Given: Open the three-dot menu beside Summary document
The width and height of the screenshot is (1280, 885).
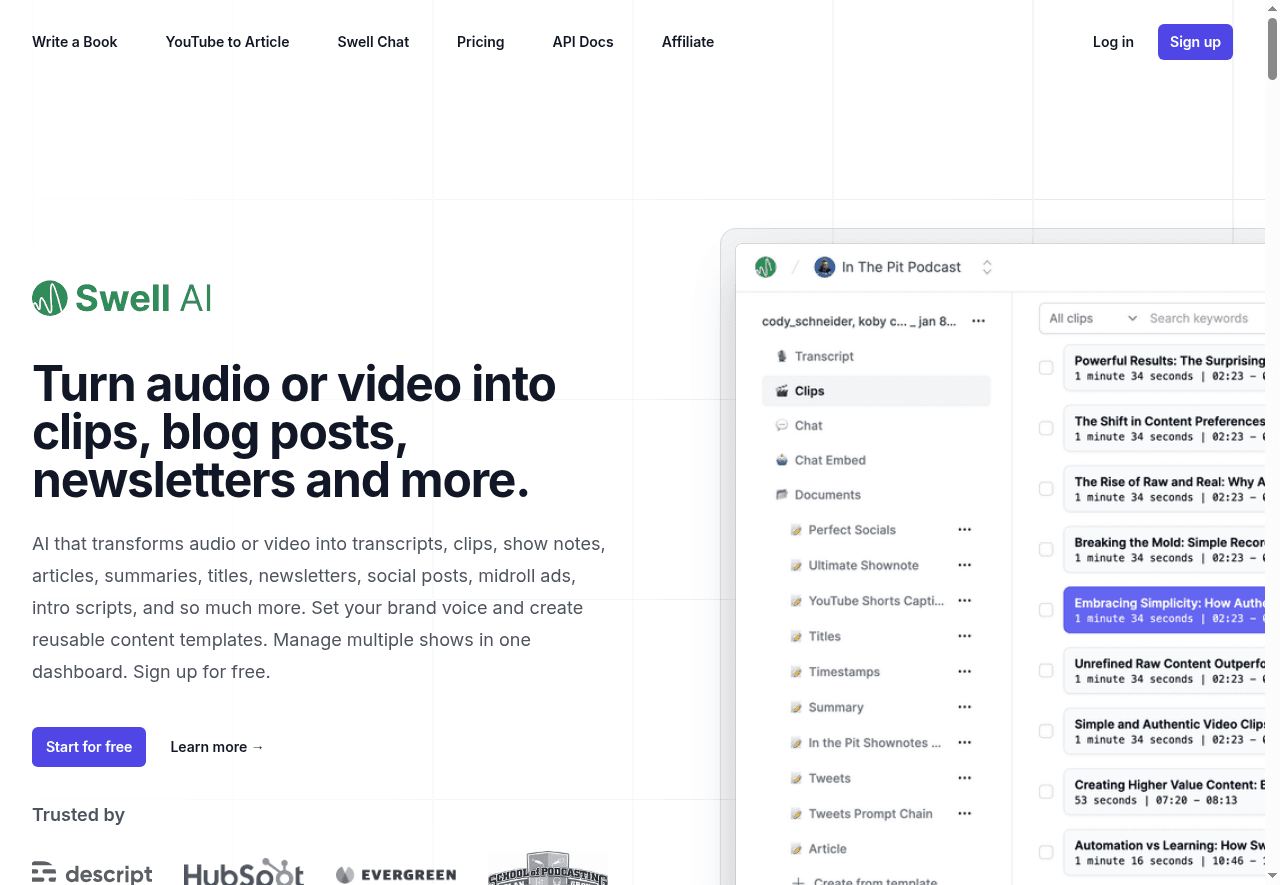Looking at the screenshot, I should click(964, 707).
